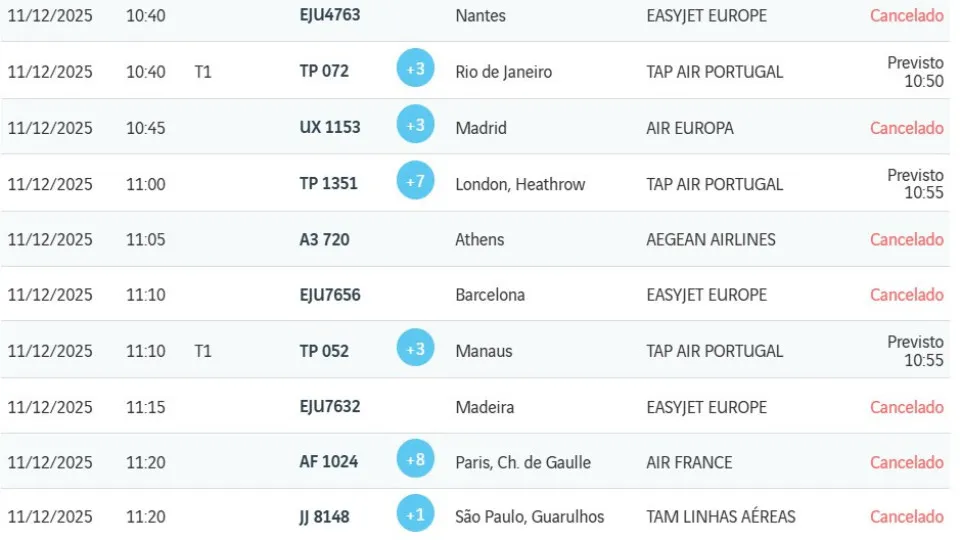The height and width of the screenshot is (540, 960).
Task: Show the +8 codeshares for AF 1024
Action: click(415, 459)
